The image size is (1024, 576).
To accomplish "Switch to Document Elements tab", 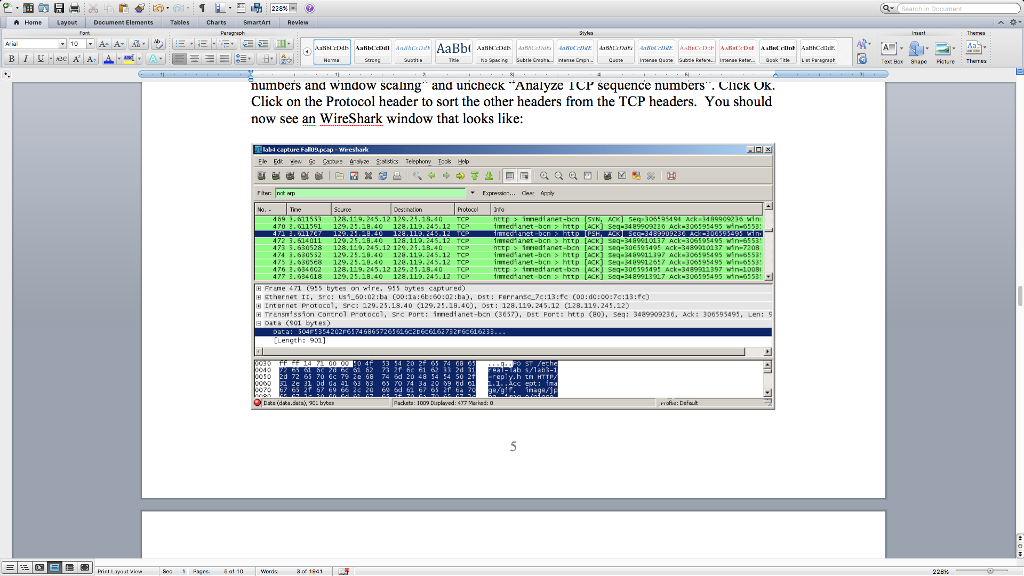I will tap(123, 22).
